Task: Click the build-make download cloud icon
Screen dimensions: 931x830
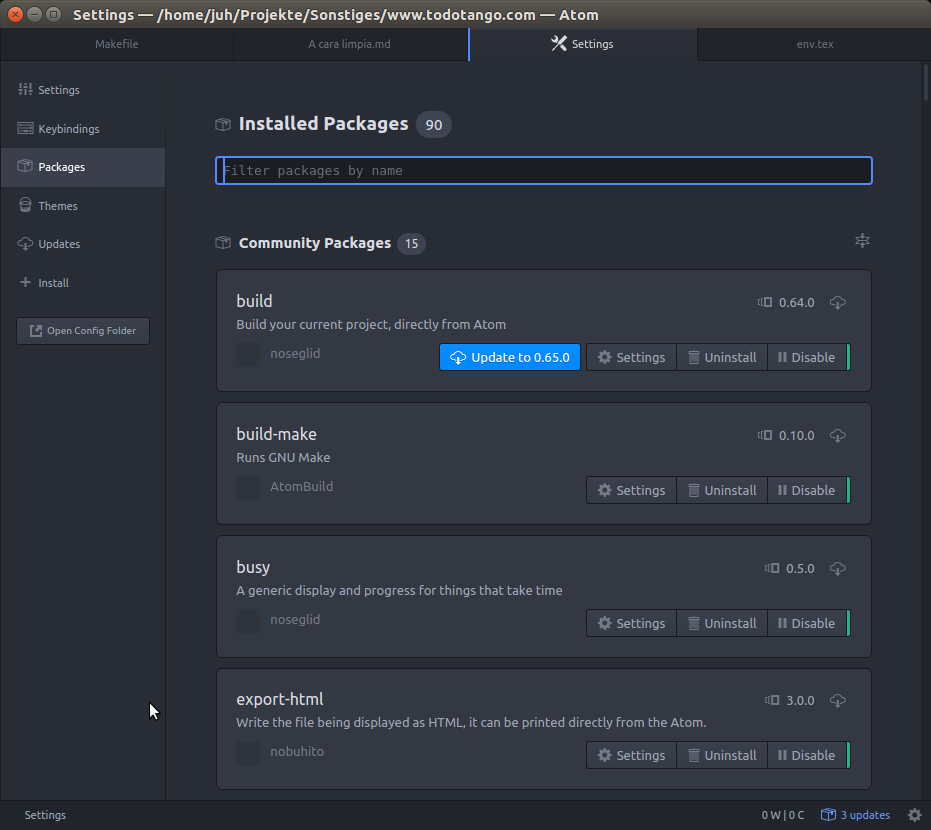Action: pos(838,436)
